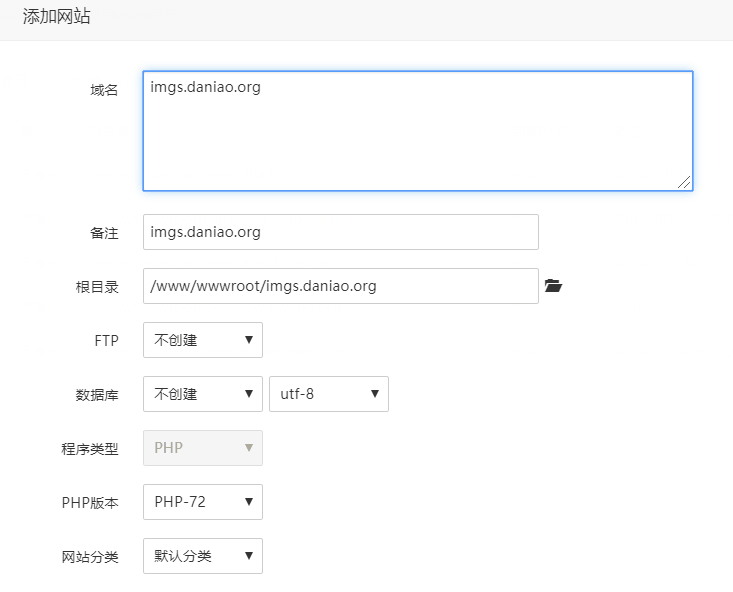Click the 备注 field label

(x=104, y=233)
